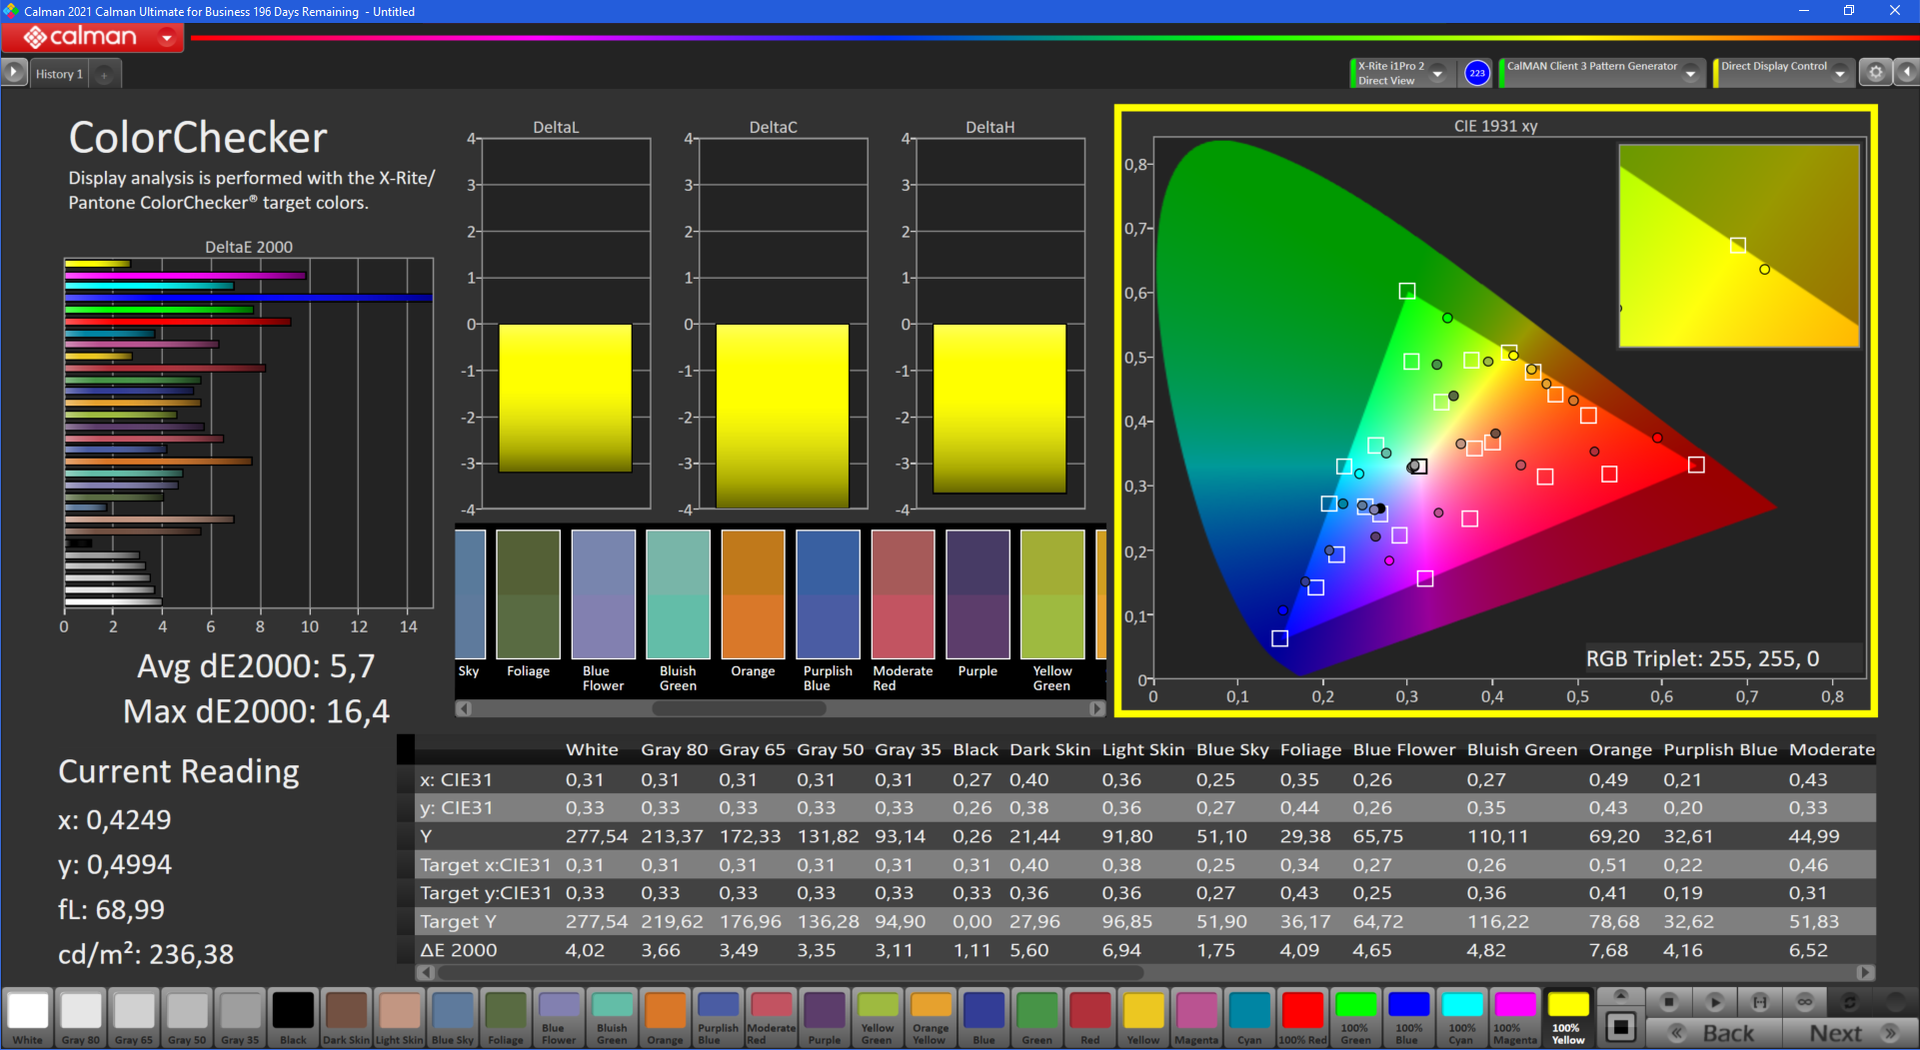Click the left arrow panel collapse icon
The width and height of the screenshot is (1920, 1050).
point(1906,73)
